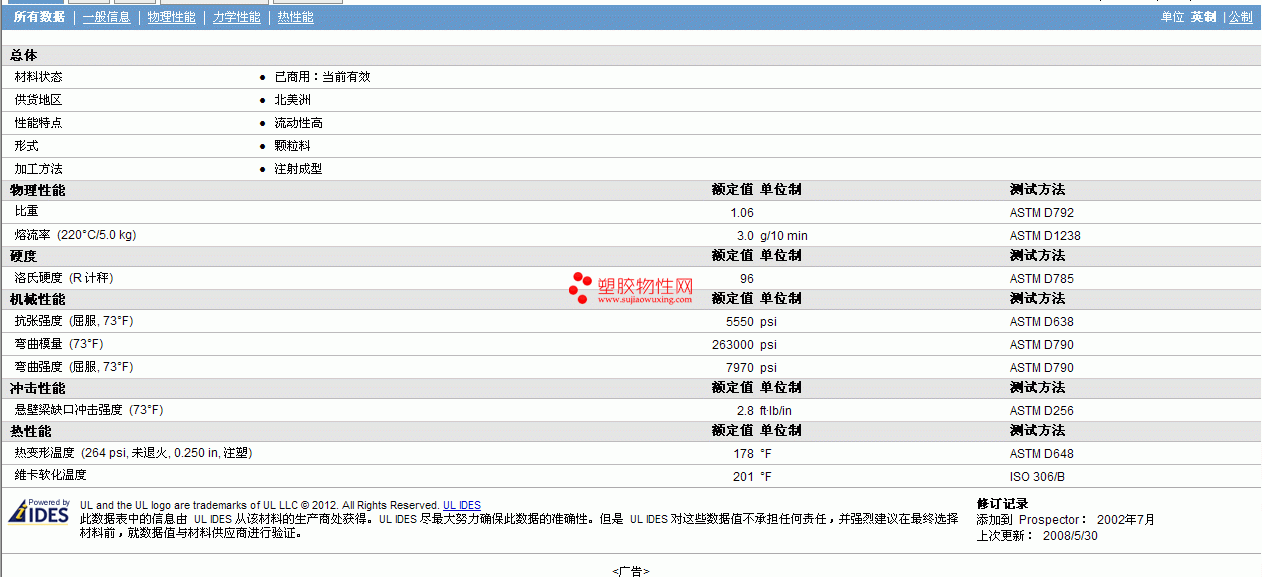Click the 加工方法 row label
Viewport: 1262px width, 577px height.
point(39,169)
